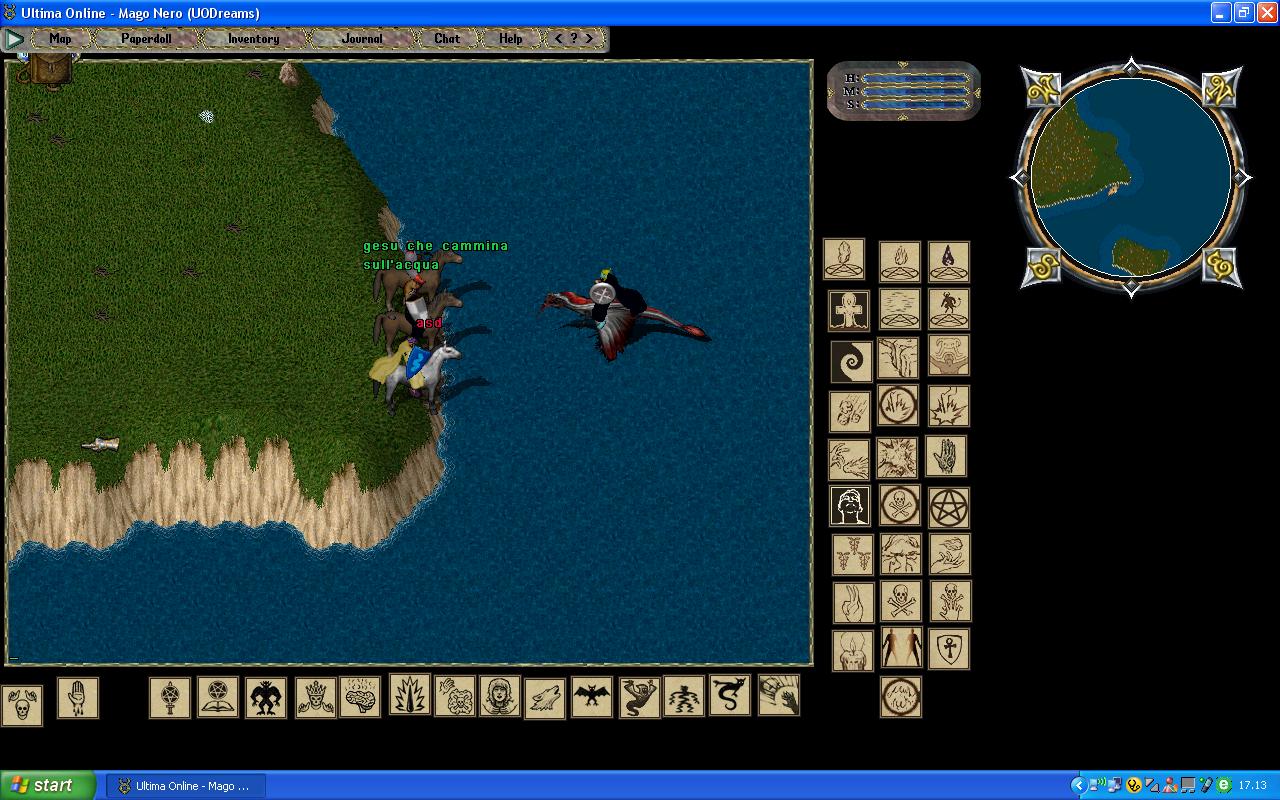This screenshot has width=1280, height=800.
Task: Cast the arms-raised figure spell icon
Action: point(948,355)
